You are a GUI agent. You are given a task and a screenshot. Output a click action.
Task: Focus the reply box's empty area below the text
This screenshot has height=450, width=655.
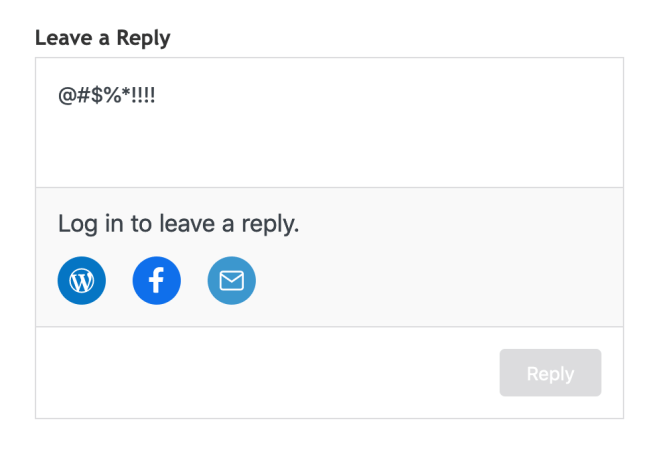coord(330,150)
